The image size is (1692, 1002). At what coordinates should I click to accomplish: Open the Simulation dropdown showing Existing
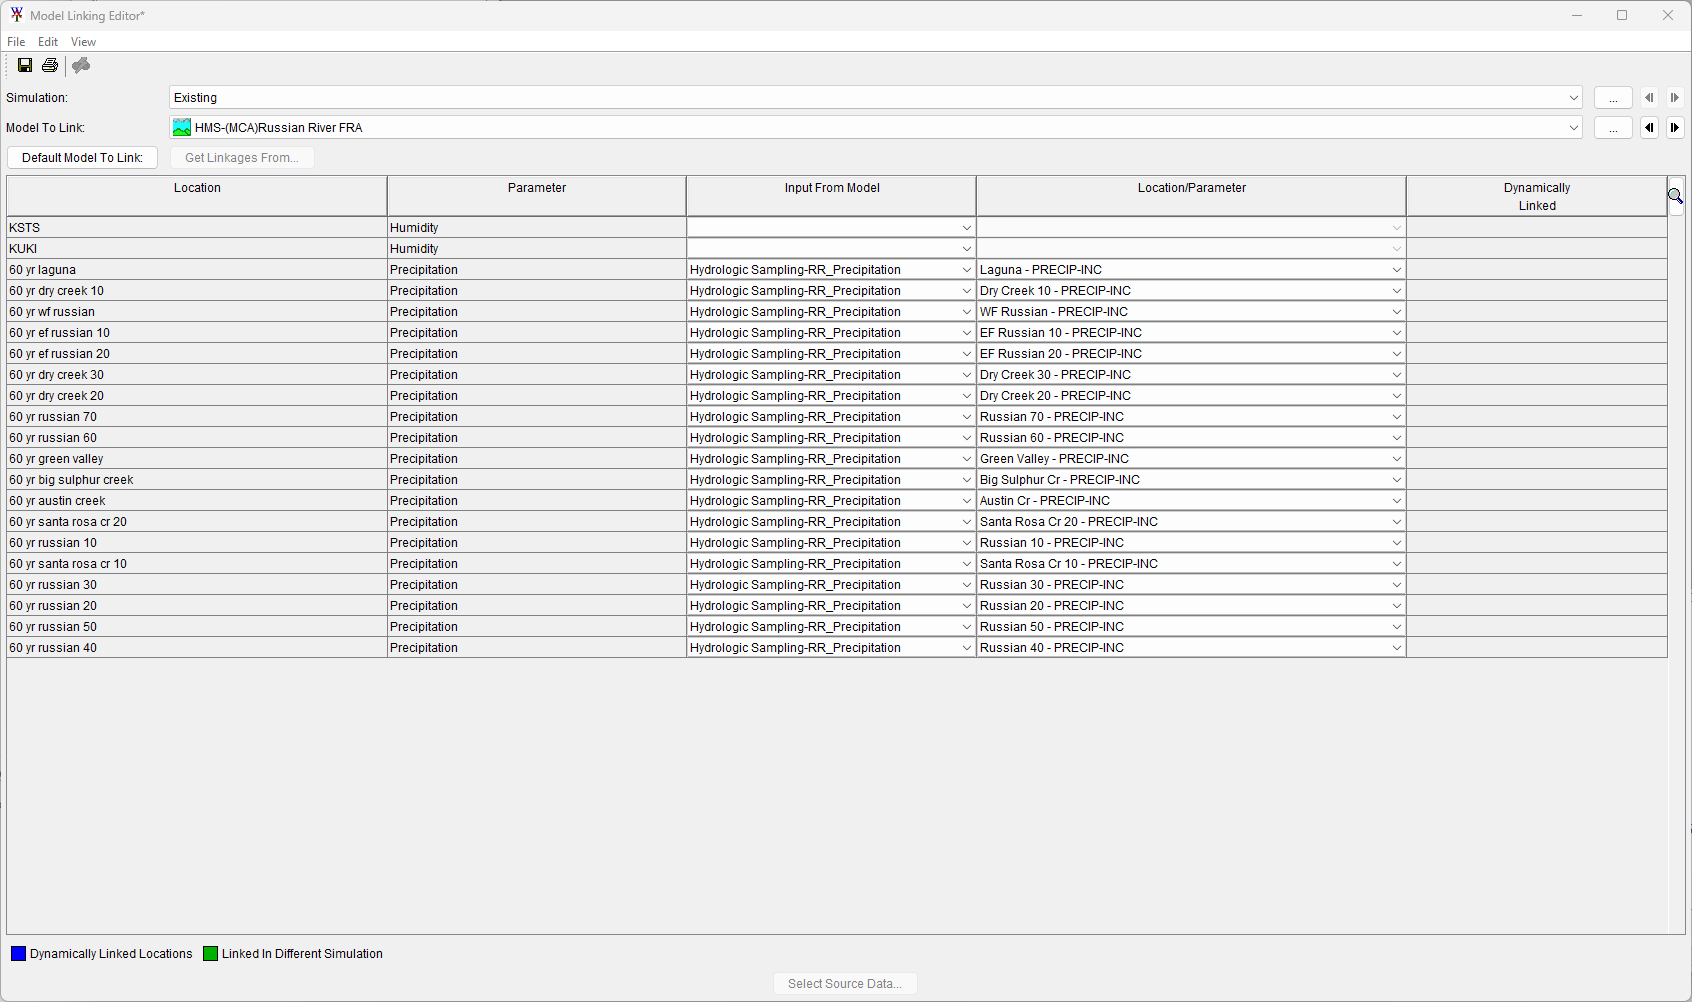pos(1573,98)
